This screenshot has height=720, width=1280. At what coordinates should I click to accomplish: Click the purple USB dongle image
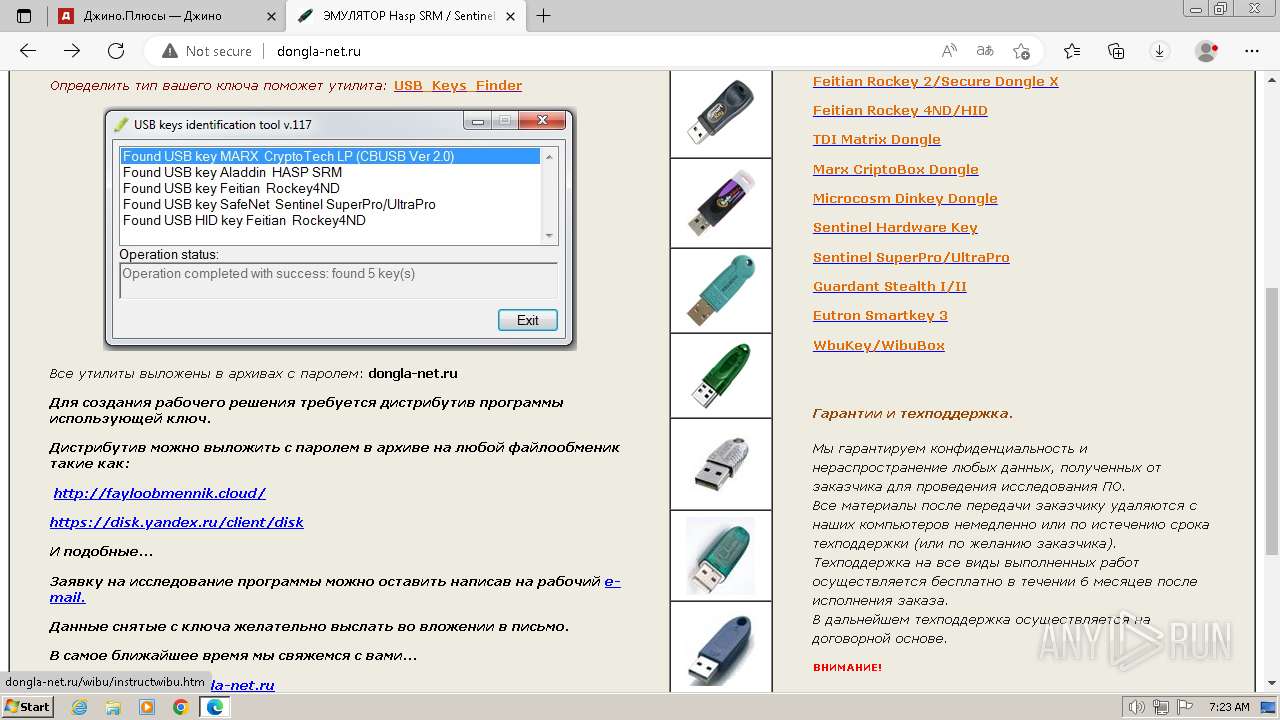coord(721,203)
